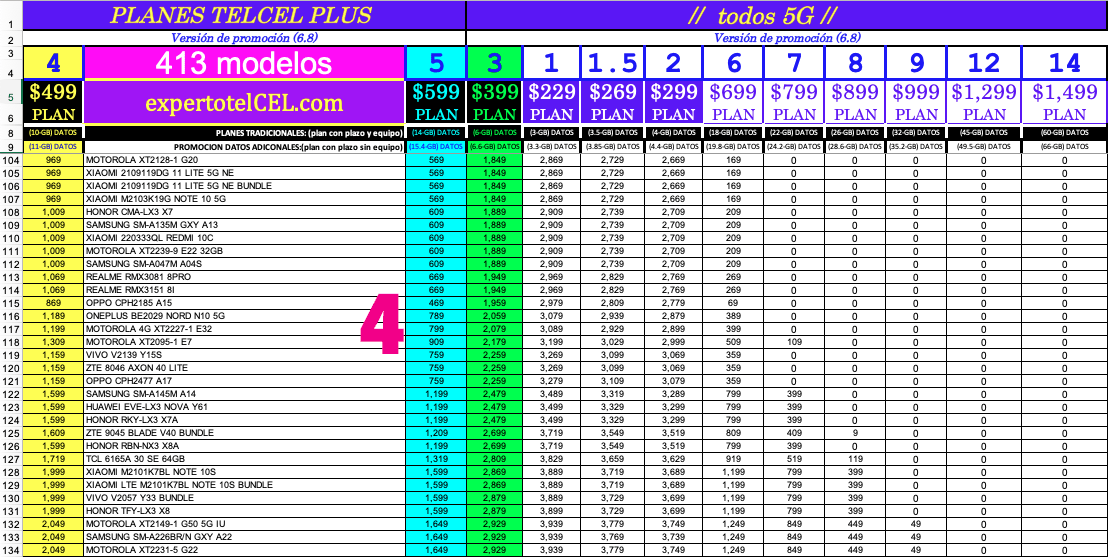Select the '// todos 5G //' header cell

tap(786, 16)
